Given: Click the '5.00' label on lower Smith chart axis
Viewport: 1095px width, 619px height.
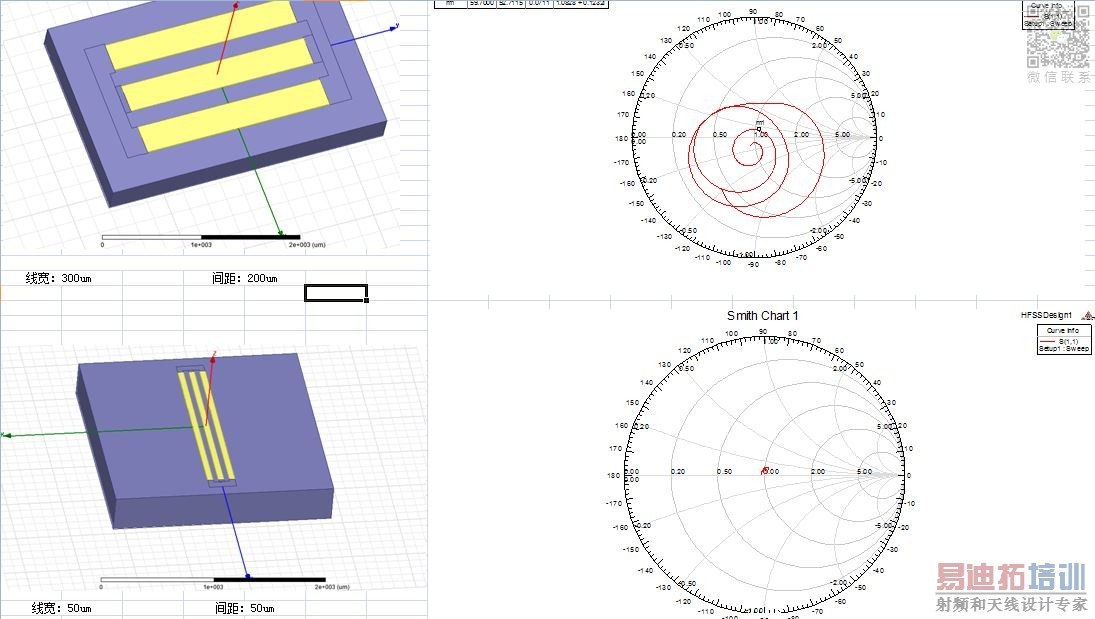Looking at the screenshot, I should [x=864, y=472].
